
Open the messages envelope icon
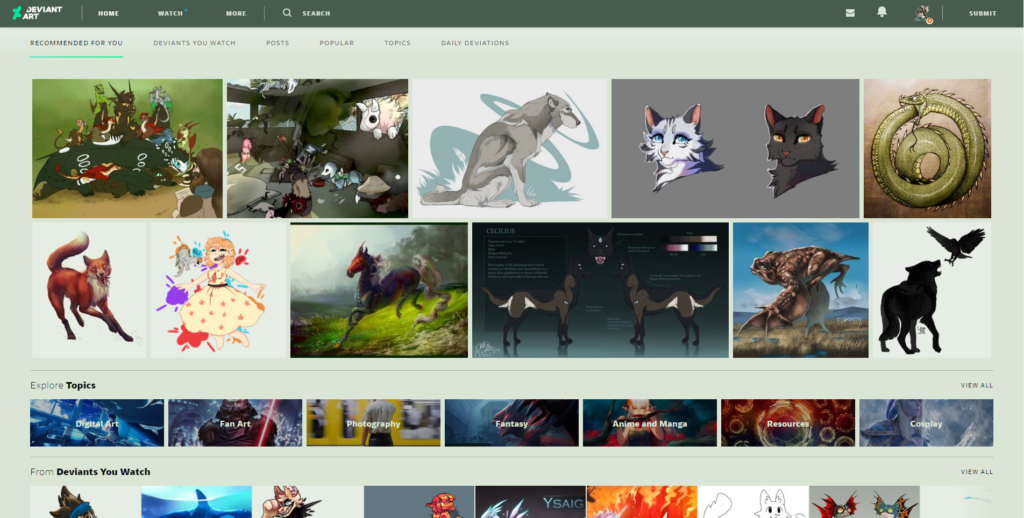(x=850, y=13)
